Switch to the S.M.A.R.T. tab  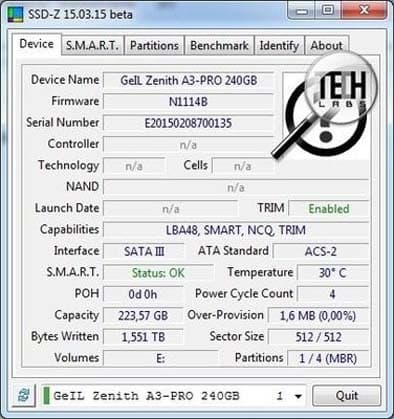[92, 46]
